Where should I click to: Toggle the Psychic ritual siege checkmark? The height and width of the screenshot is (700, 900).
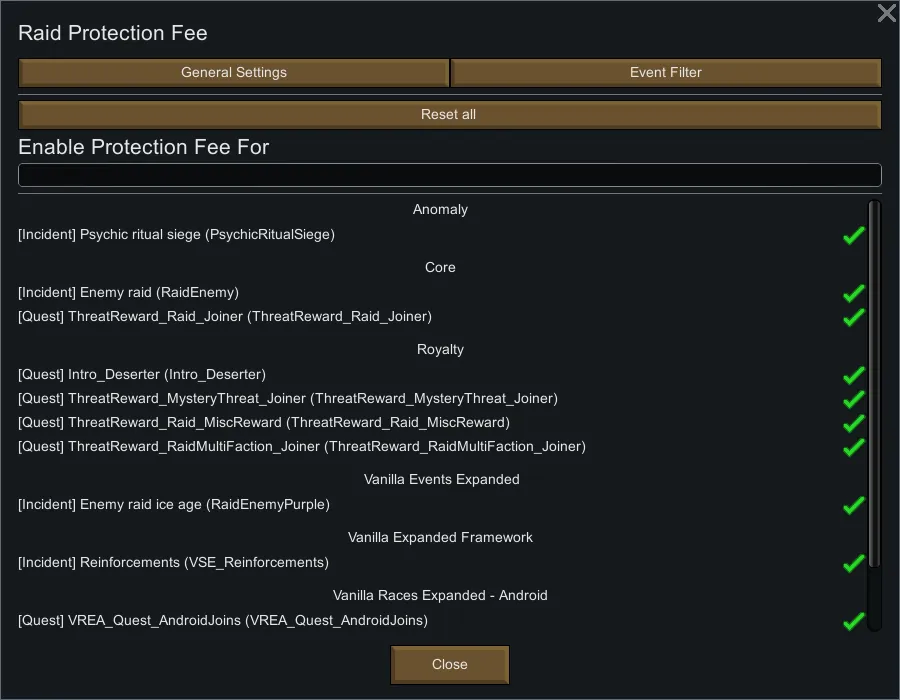click(853, 235)
